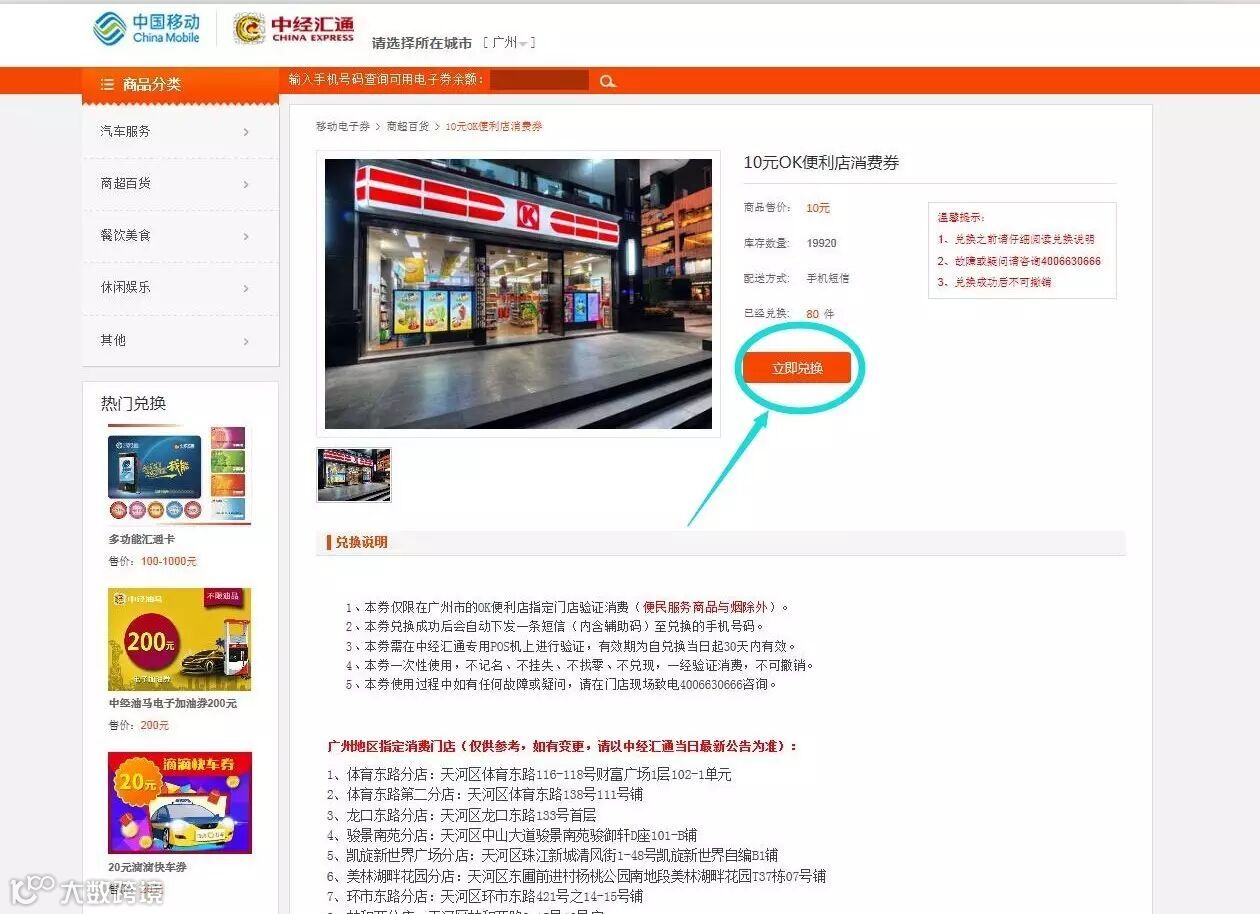
Task: Click 中经油马电子加油券200元 title
Action: (173, 703)
